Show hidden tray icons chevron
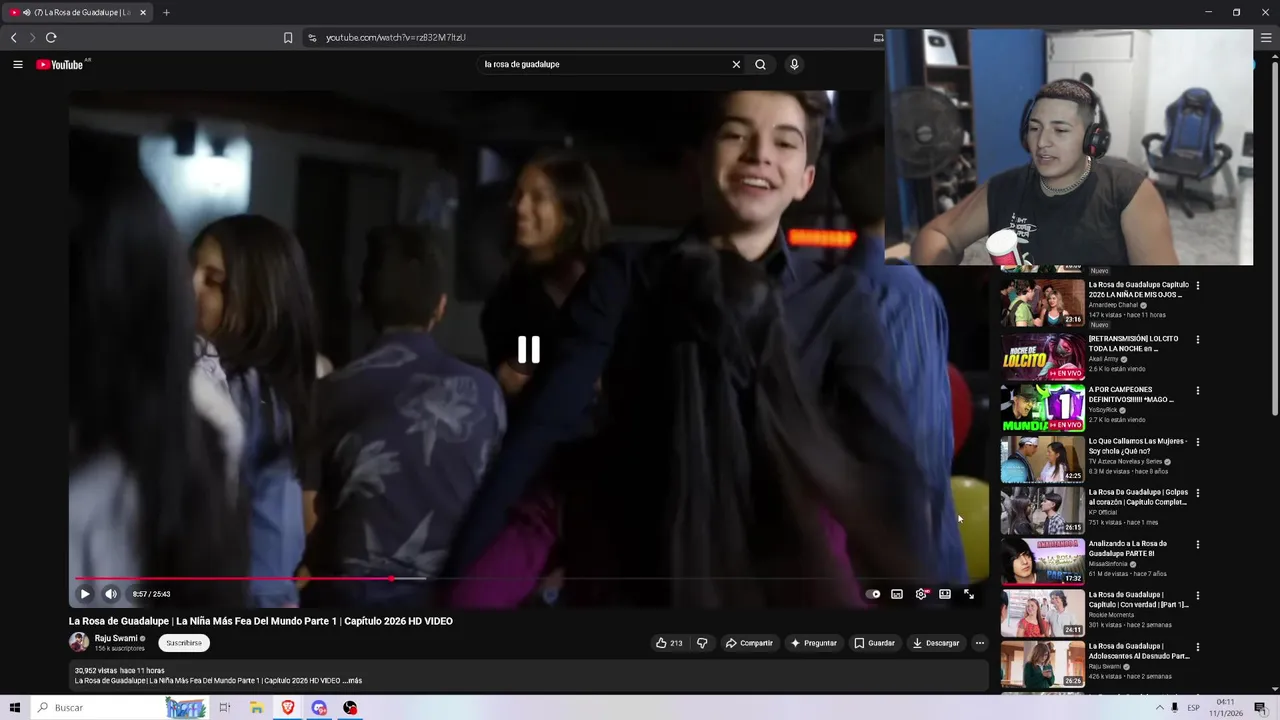This screenshot has width=1280, height=720. point(1159,708)
